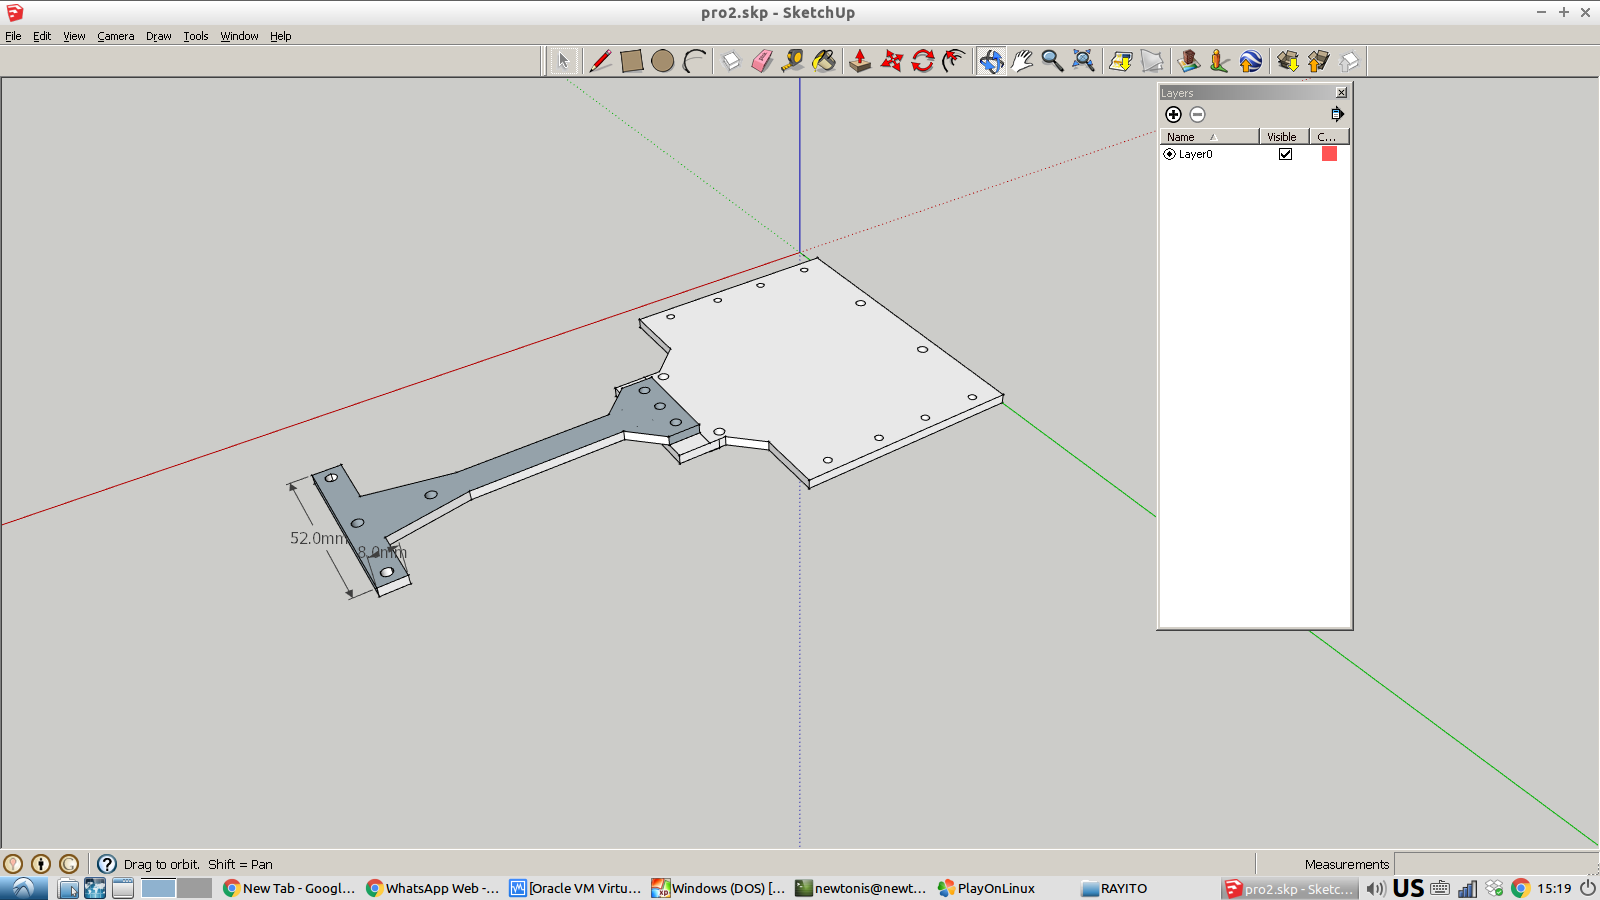The width and height of the screenshot is (1600, 900).
Task: Select the Push/Pull tool
Action: (860, 61)
